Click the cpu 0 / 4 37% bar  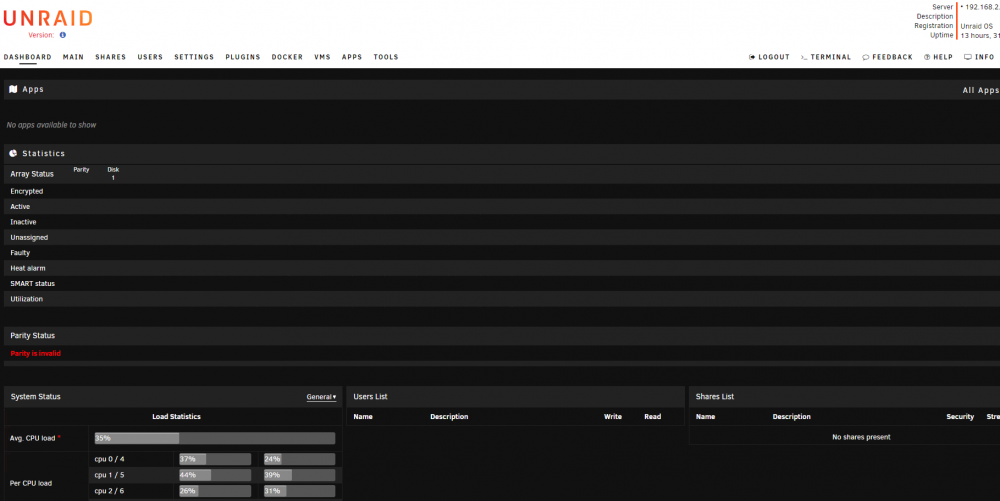point(215,459)
